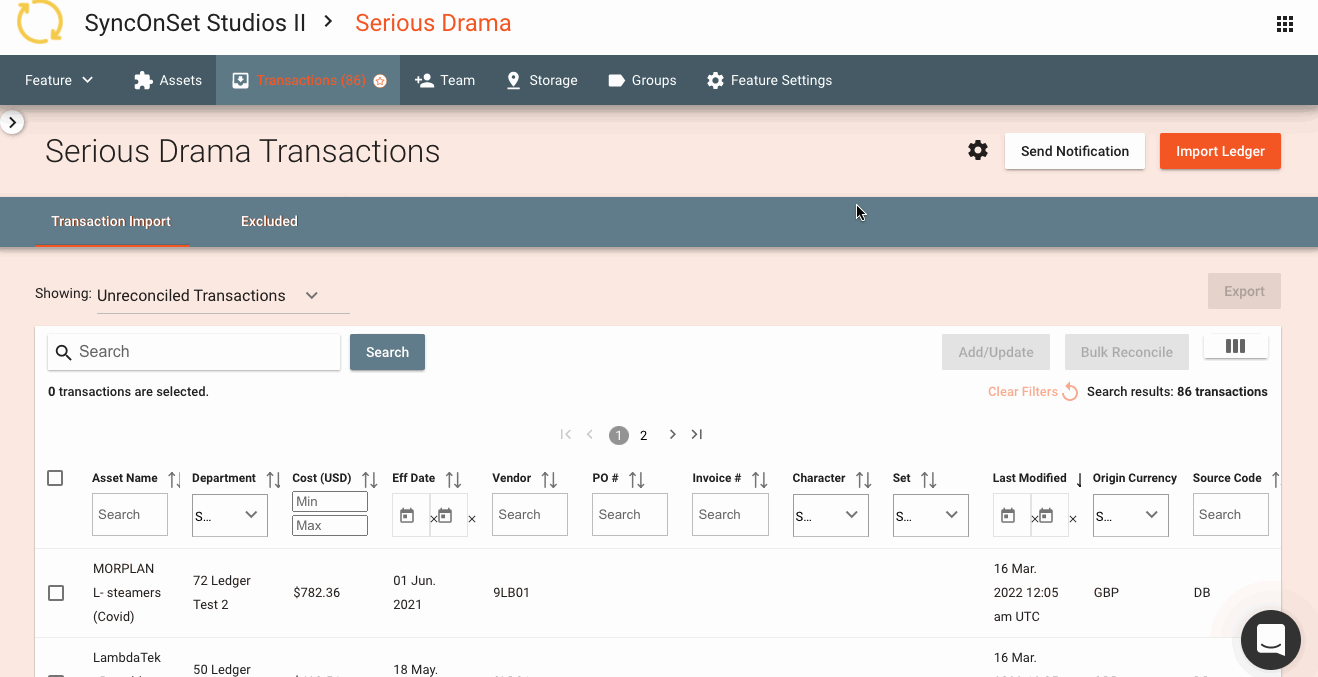The width and height of the screenshot is (1318, 677).
Task: Open Last Modified start calendar picker
Action: click(x=1008, y=516)
